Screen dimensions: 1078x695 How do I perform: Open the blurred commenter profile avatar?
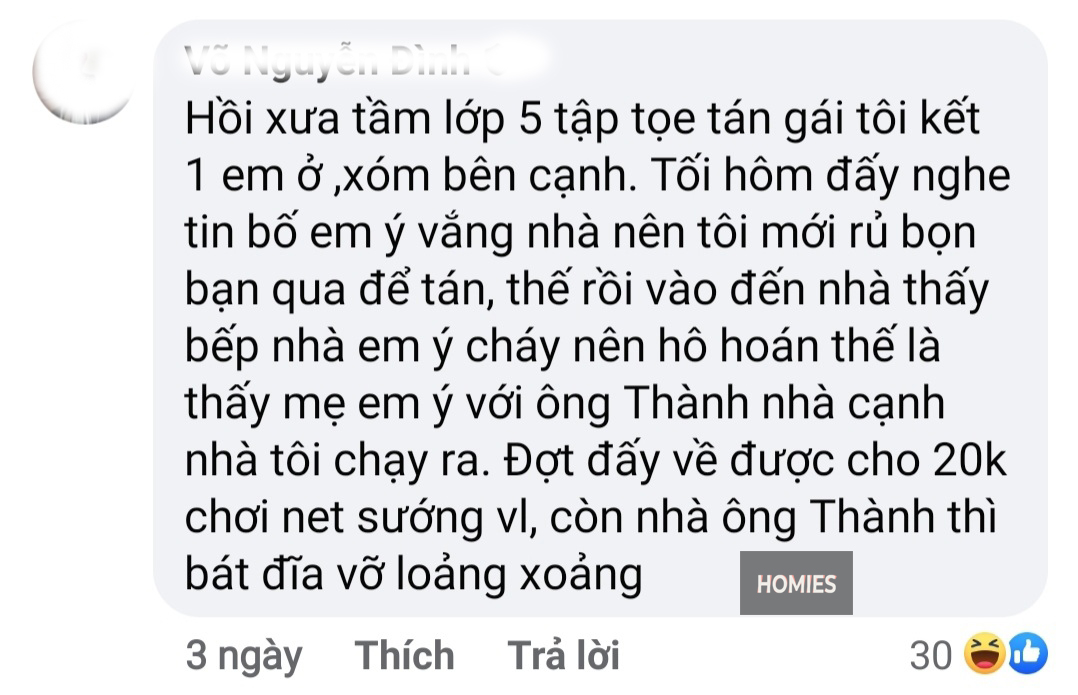click(84, 74)
